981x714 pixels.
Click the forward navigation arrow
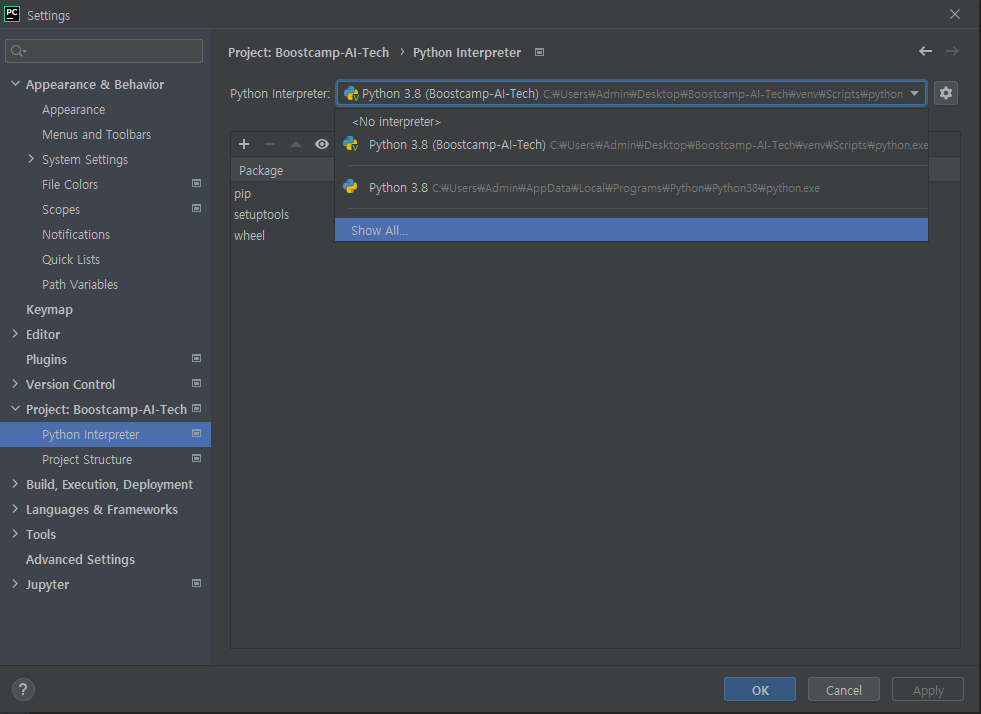tap(952, 51)
